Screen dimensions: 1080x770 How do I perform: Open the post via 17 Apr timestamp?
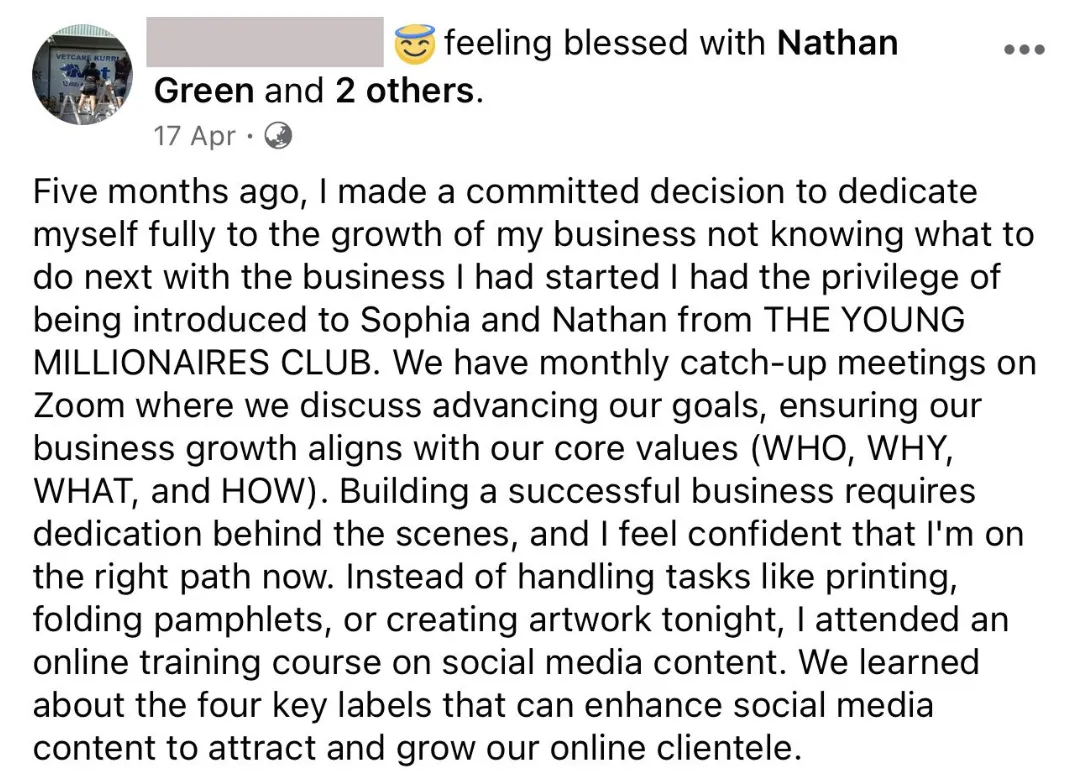(x=195, y=136)
